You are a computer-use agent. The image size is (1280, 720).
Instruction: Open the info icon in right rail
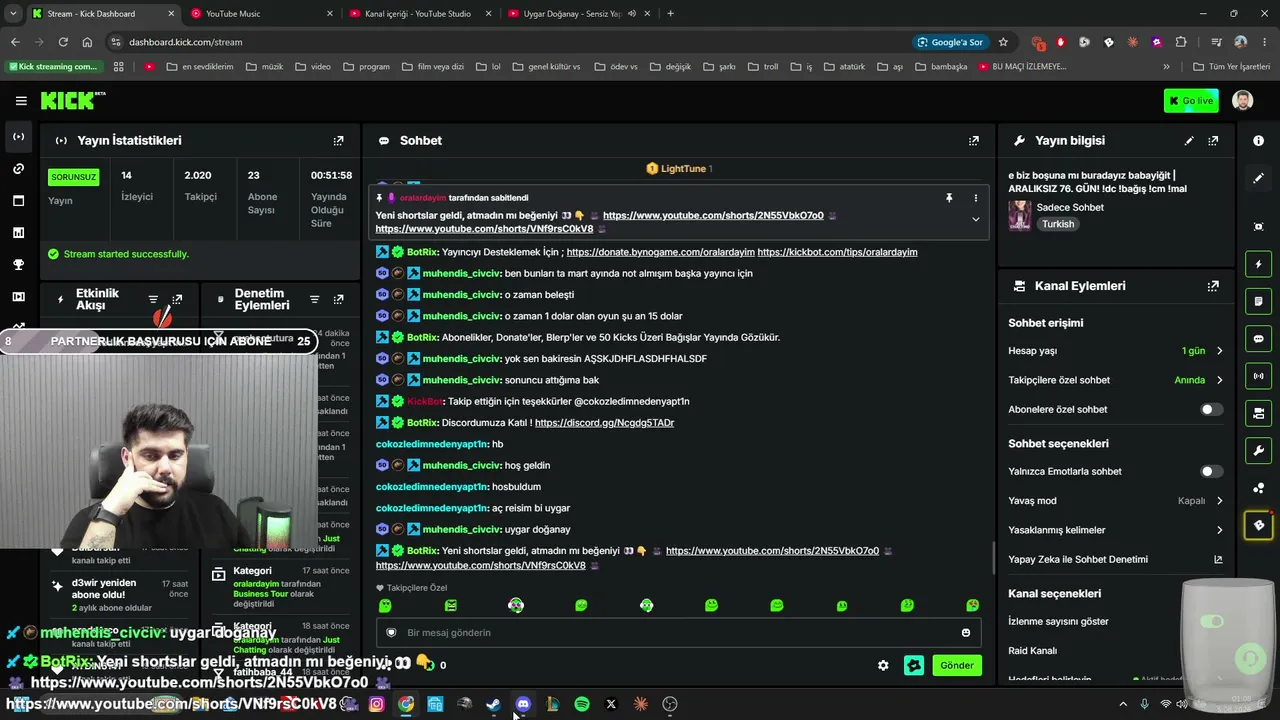[x=1259, y=141]
